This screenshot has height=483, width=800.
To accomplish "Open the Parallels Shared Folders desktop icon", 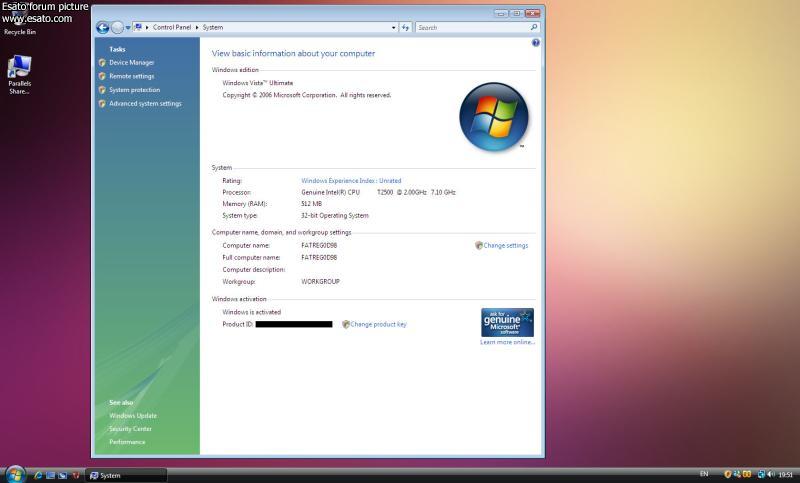I will pyautogui.click(x=19, y=75).
